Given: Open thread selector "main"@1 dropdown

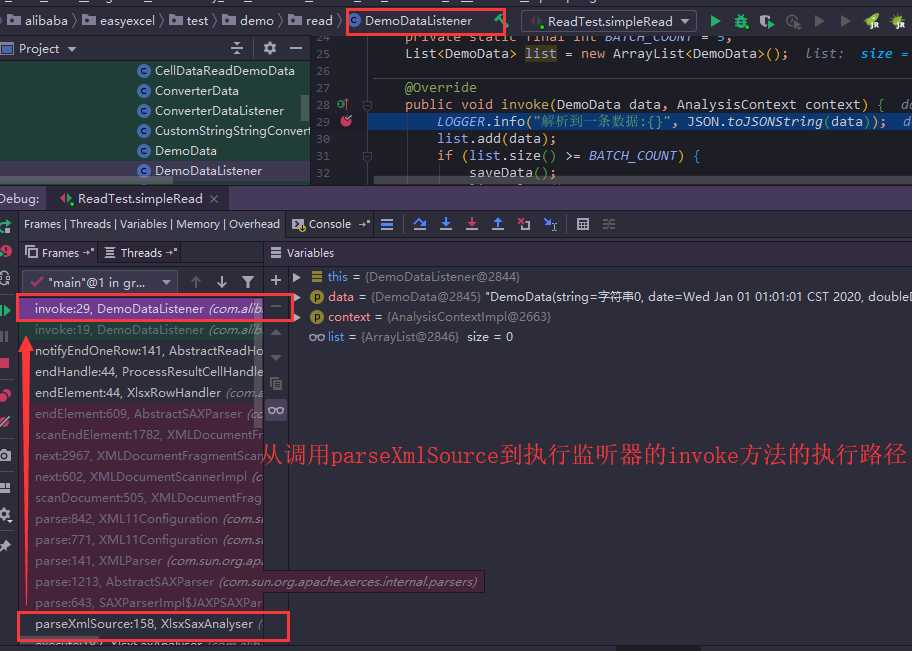Looking at the screenshot, I should (100, 282).
